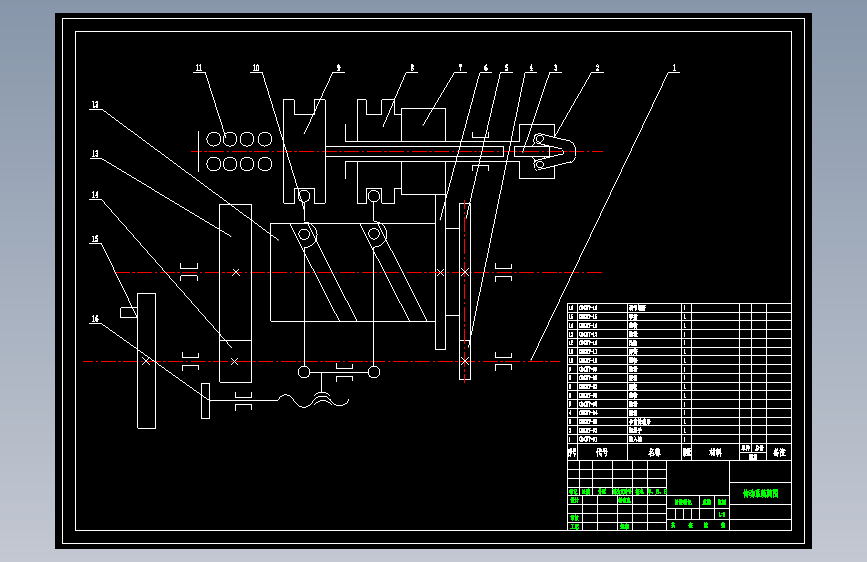Select callout number 13 label
The width and height of the screenshot is (867, 562).
pos(95,153)
